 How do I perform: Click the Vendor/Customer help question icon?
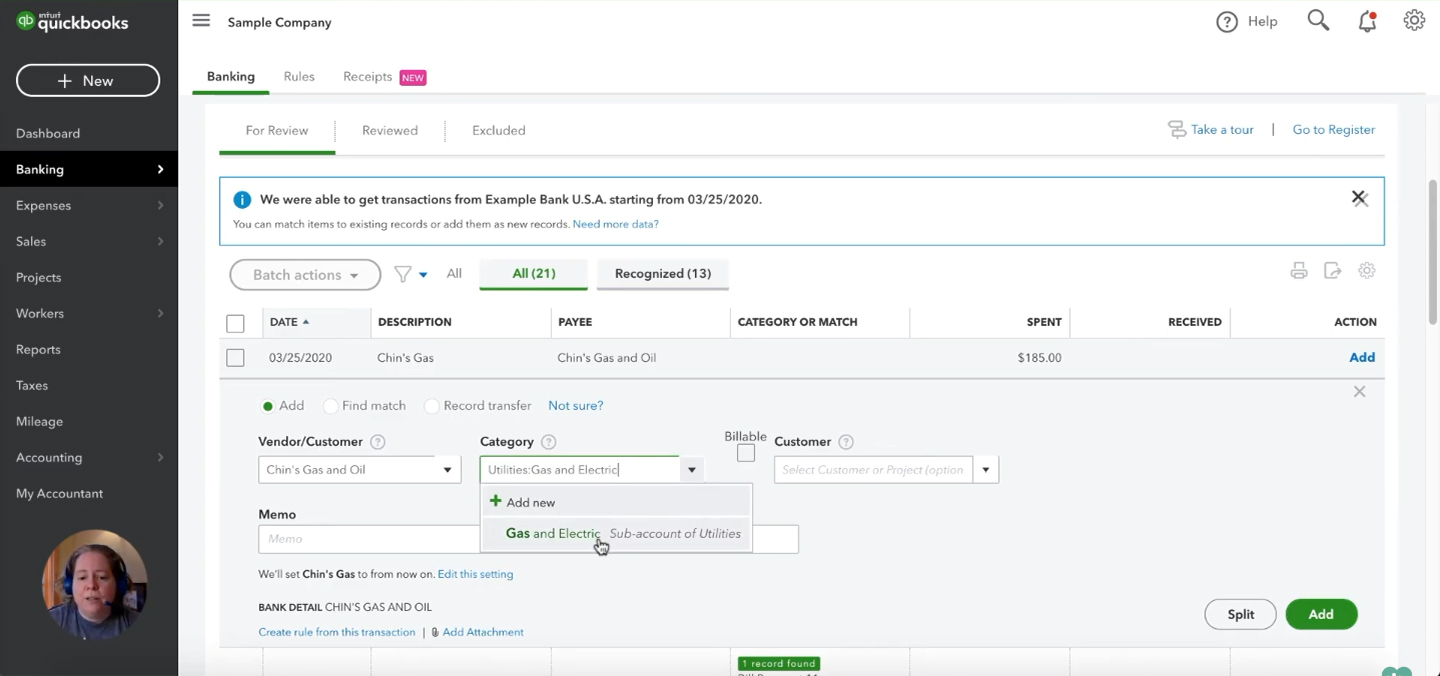click(x=378, y=442)
